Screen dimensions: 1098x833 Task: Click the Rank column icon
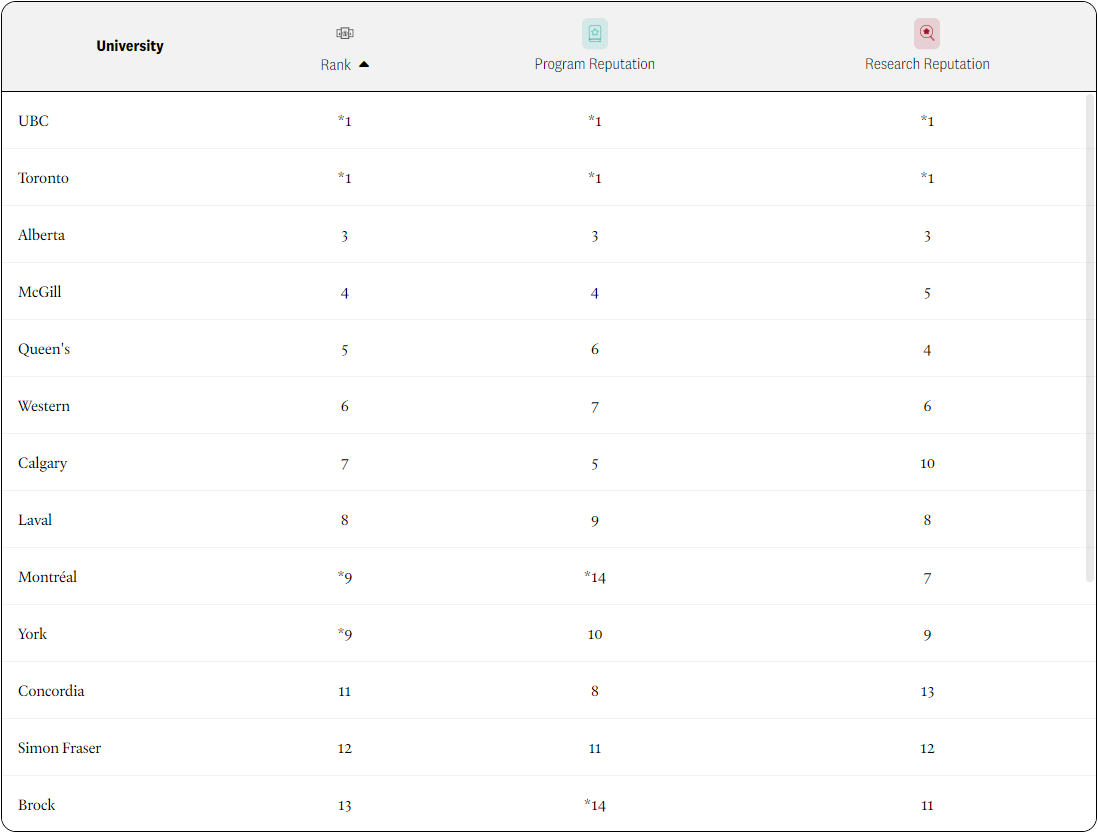pos(345,33)
